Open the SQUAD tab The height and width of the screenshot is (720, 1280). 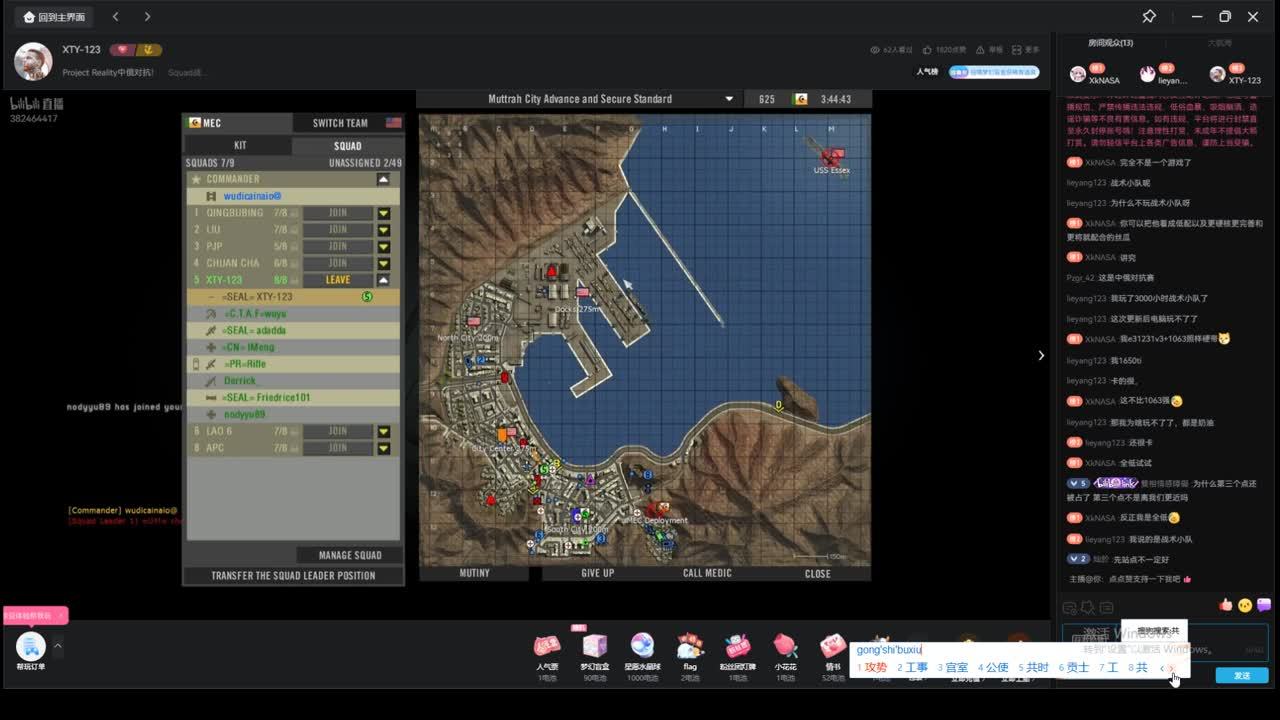(x=347, y=146)
